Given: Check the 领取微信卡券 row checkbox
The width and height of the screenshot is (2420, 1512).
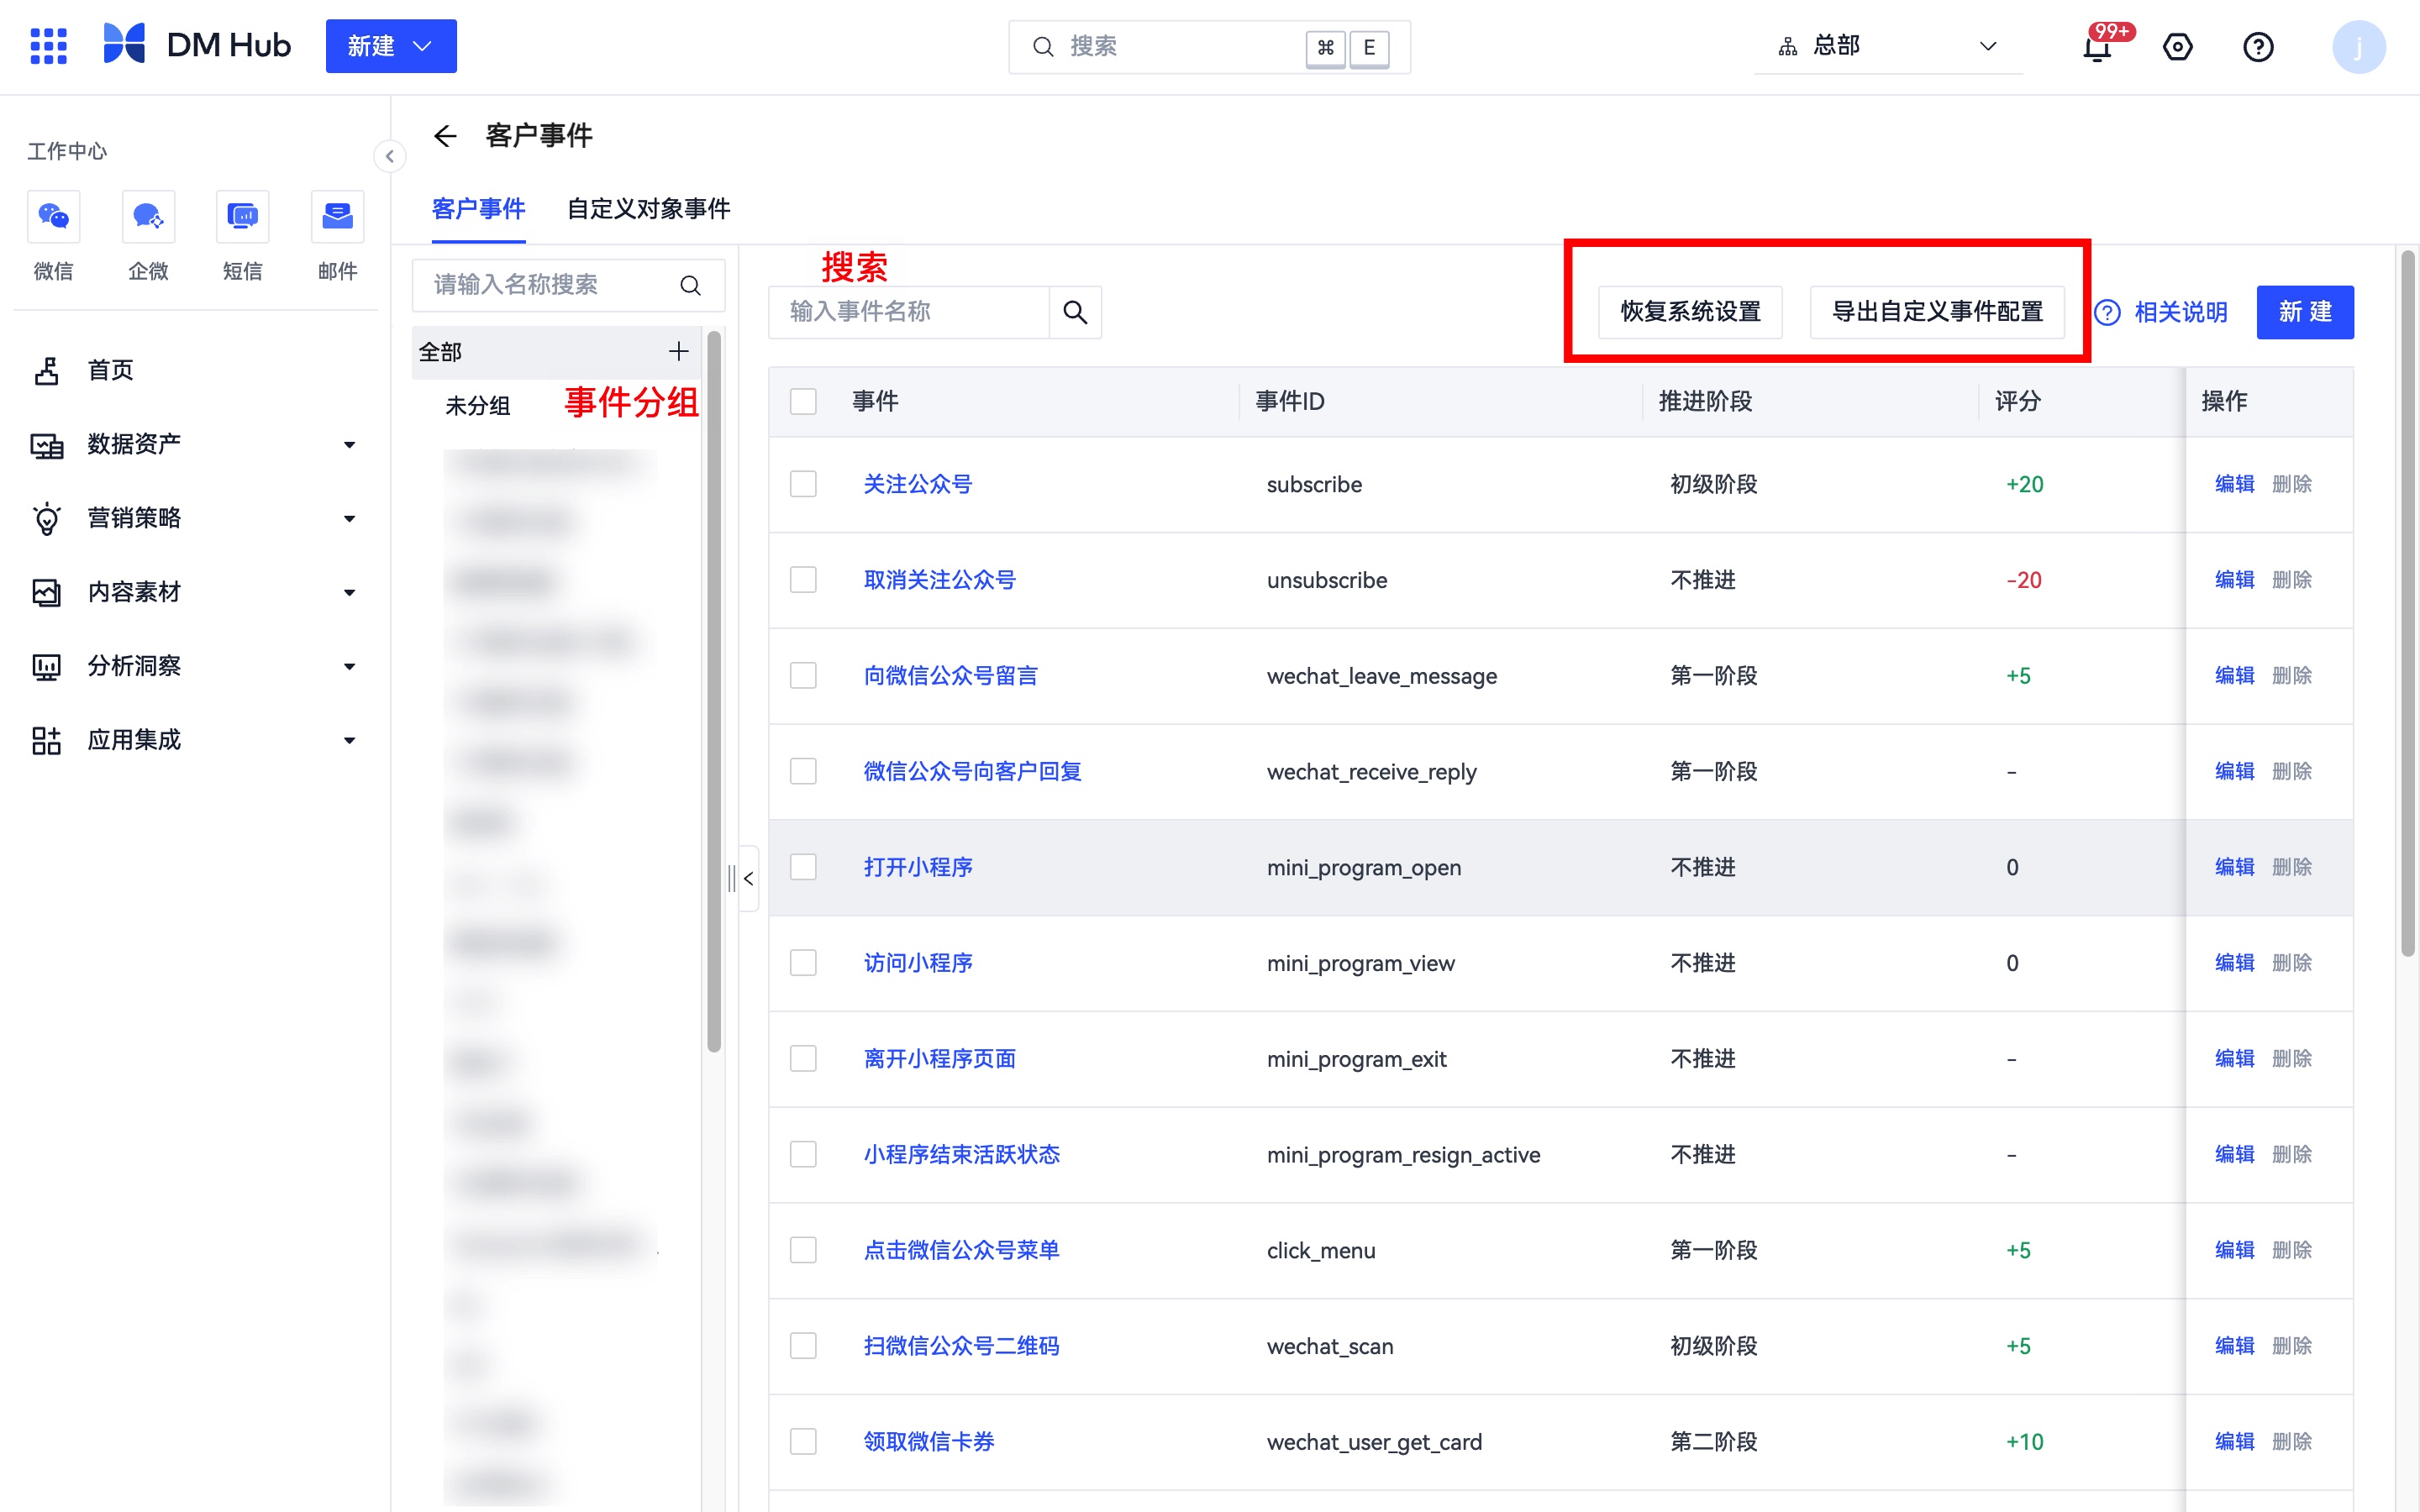Looking at the screenshot, I should (803, 1441).
